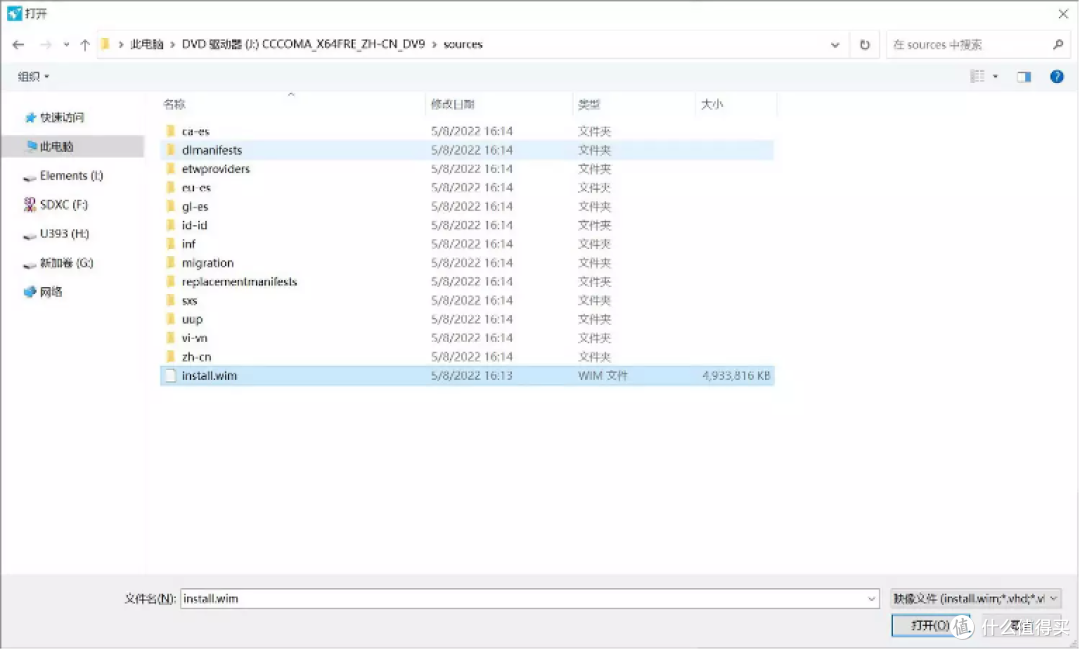Open the help question mark icon
This screenshot has width=1080, height=650.
tap(1057, 76)
